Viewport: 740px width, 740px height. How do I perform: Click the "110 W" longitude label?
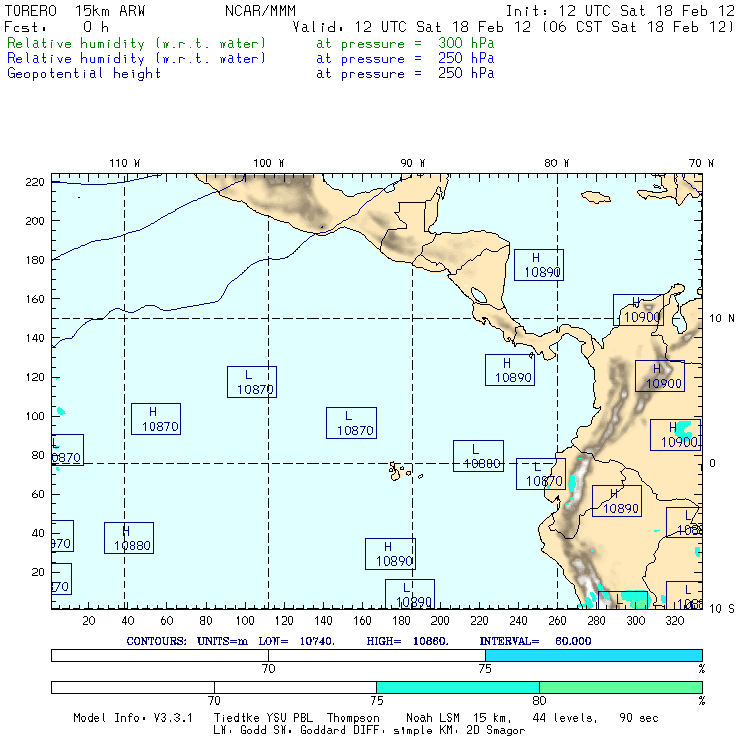coord(125,163)
